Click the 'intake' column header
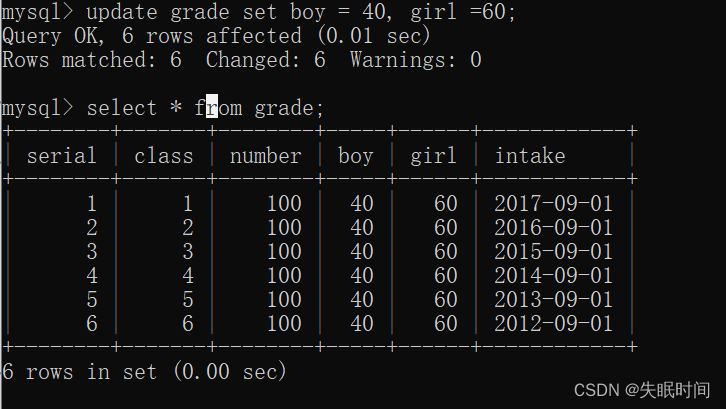 tap(530, 156)
